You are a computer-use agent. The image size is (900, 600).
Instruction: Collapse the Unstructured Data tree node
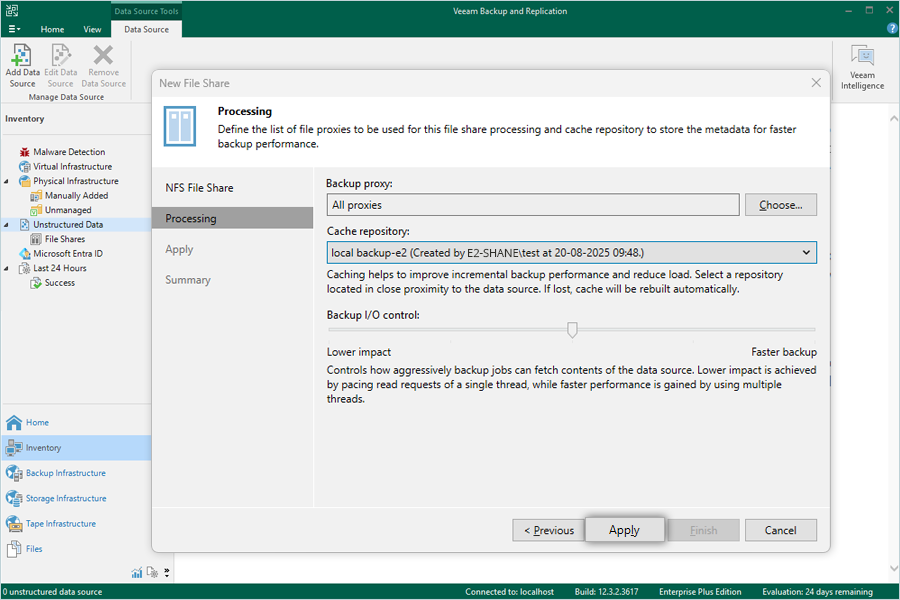click(6, 225)
